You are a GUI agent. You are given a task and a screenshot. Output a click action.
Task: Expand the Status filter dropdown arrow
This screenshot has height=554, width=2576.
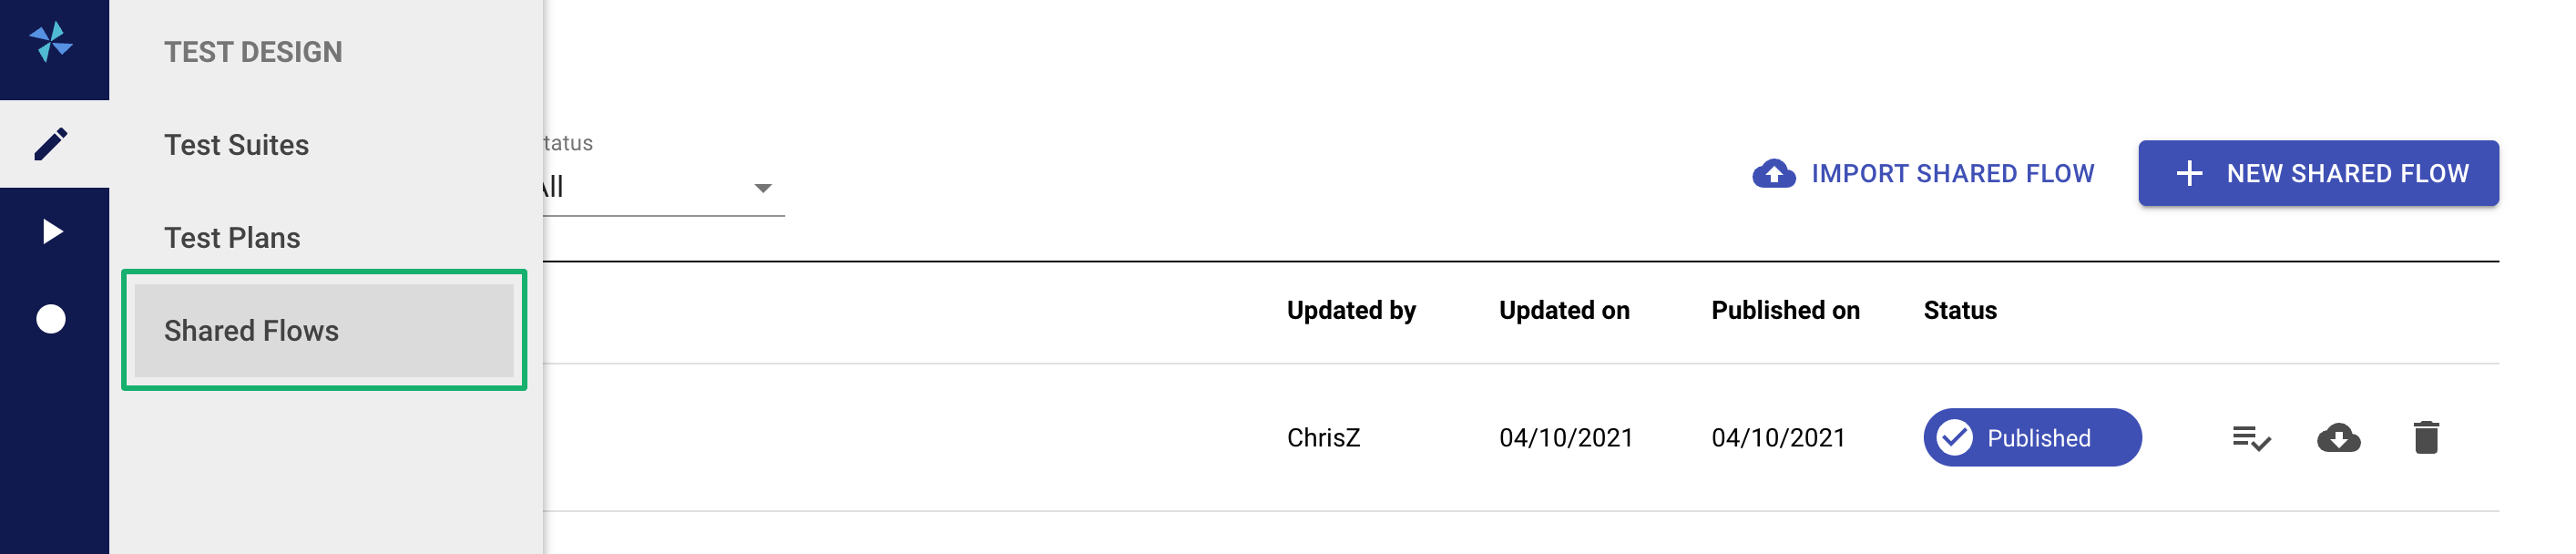[763, 188]
